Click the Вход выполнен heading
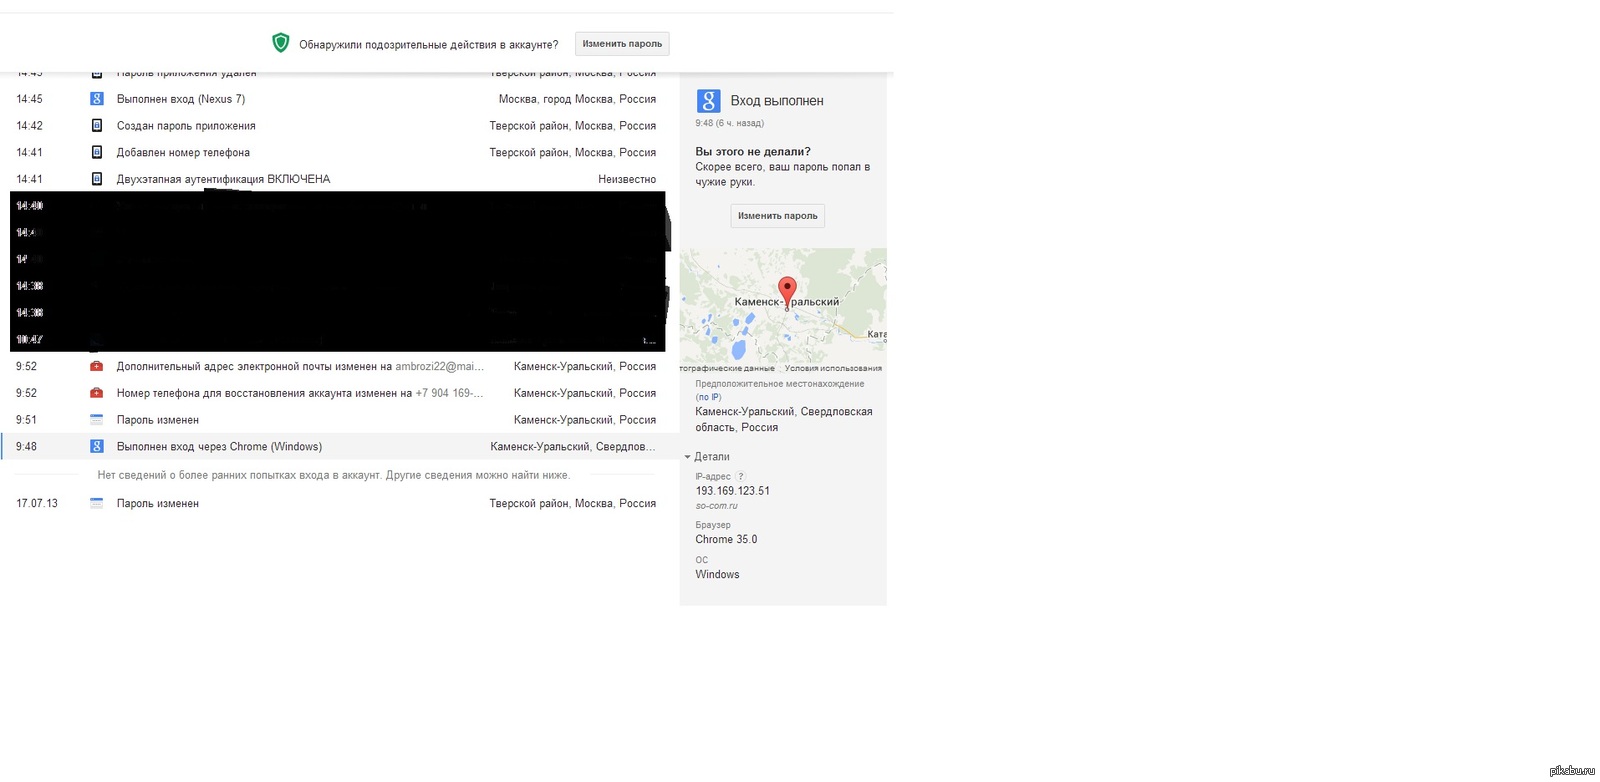This screenshot has width=1600, height=782. (x=777, y=101)
